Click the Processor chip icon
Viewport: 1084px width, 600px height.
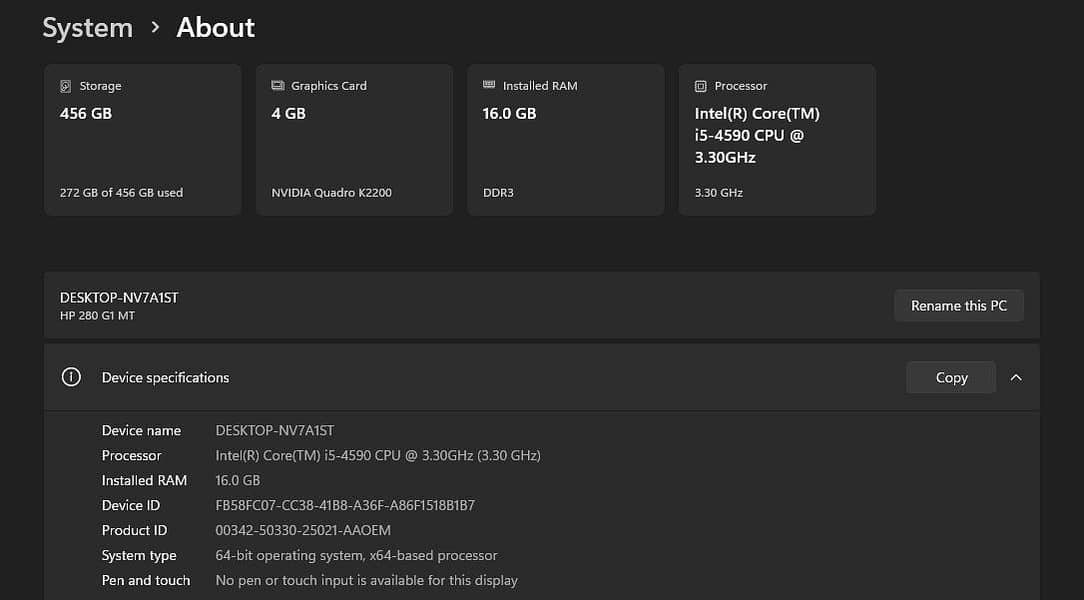(x=701, y=86)
